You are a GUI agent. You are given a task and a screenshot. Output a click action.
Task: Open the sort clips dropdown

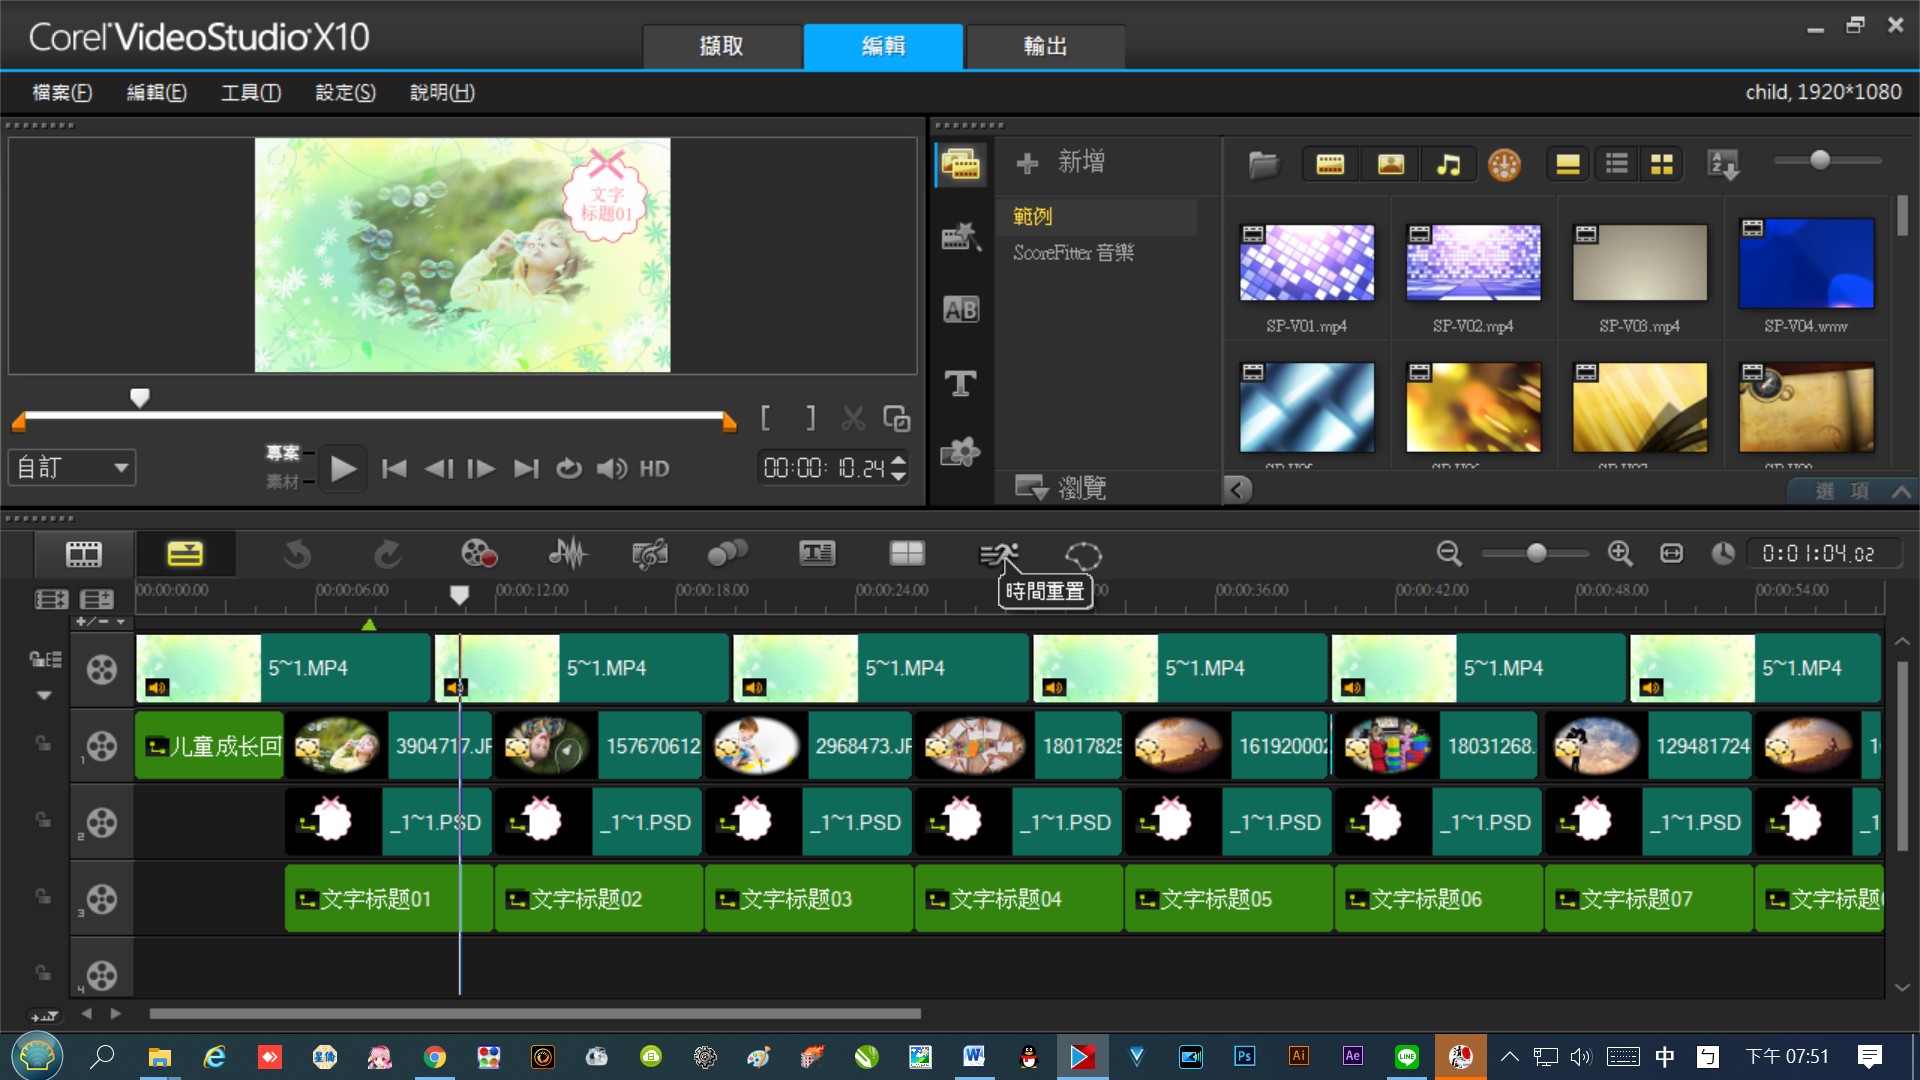point(1724,164)
